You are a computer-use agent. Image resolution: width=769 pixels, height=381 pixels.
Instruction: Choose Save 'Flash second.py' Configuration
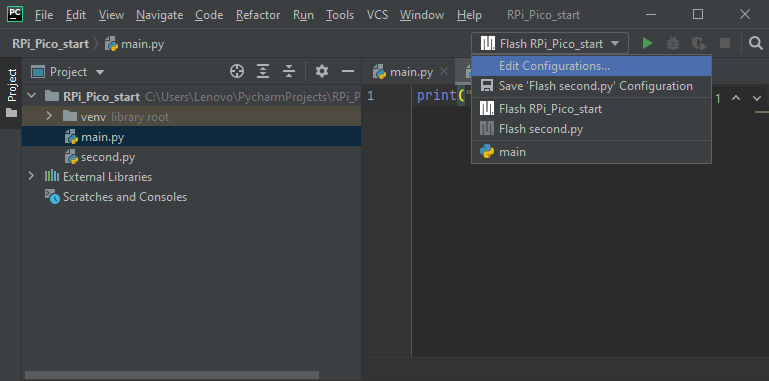pos(591,86)
